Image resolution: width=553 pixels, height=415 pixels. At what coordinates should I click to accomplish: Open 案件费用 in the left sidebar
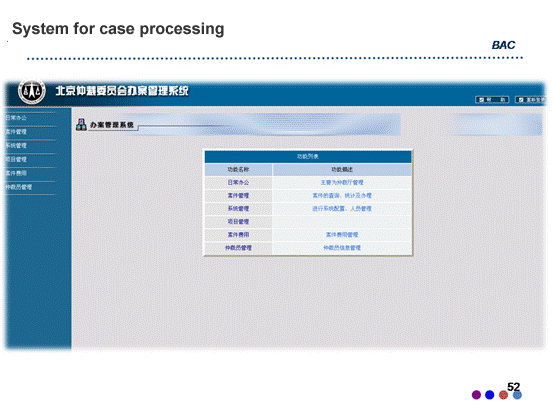point(16,173)
